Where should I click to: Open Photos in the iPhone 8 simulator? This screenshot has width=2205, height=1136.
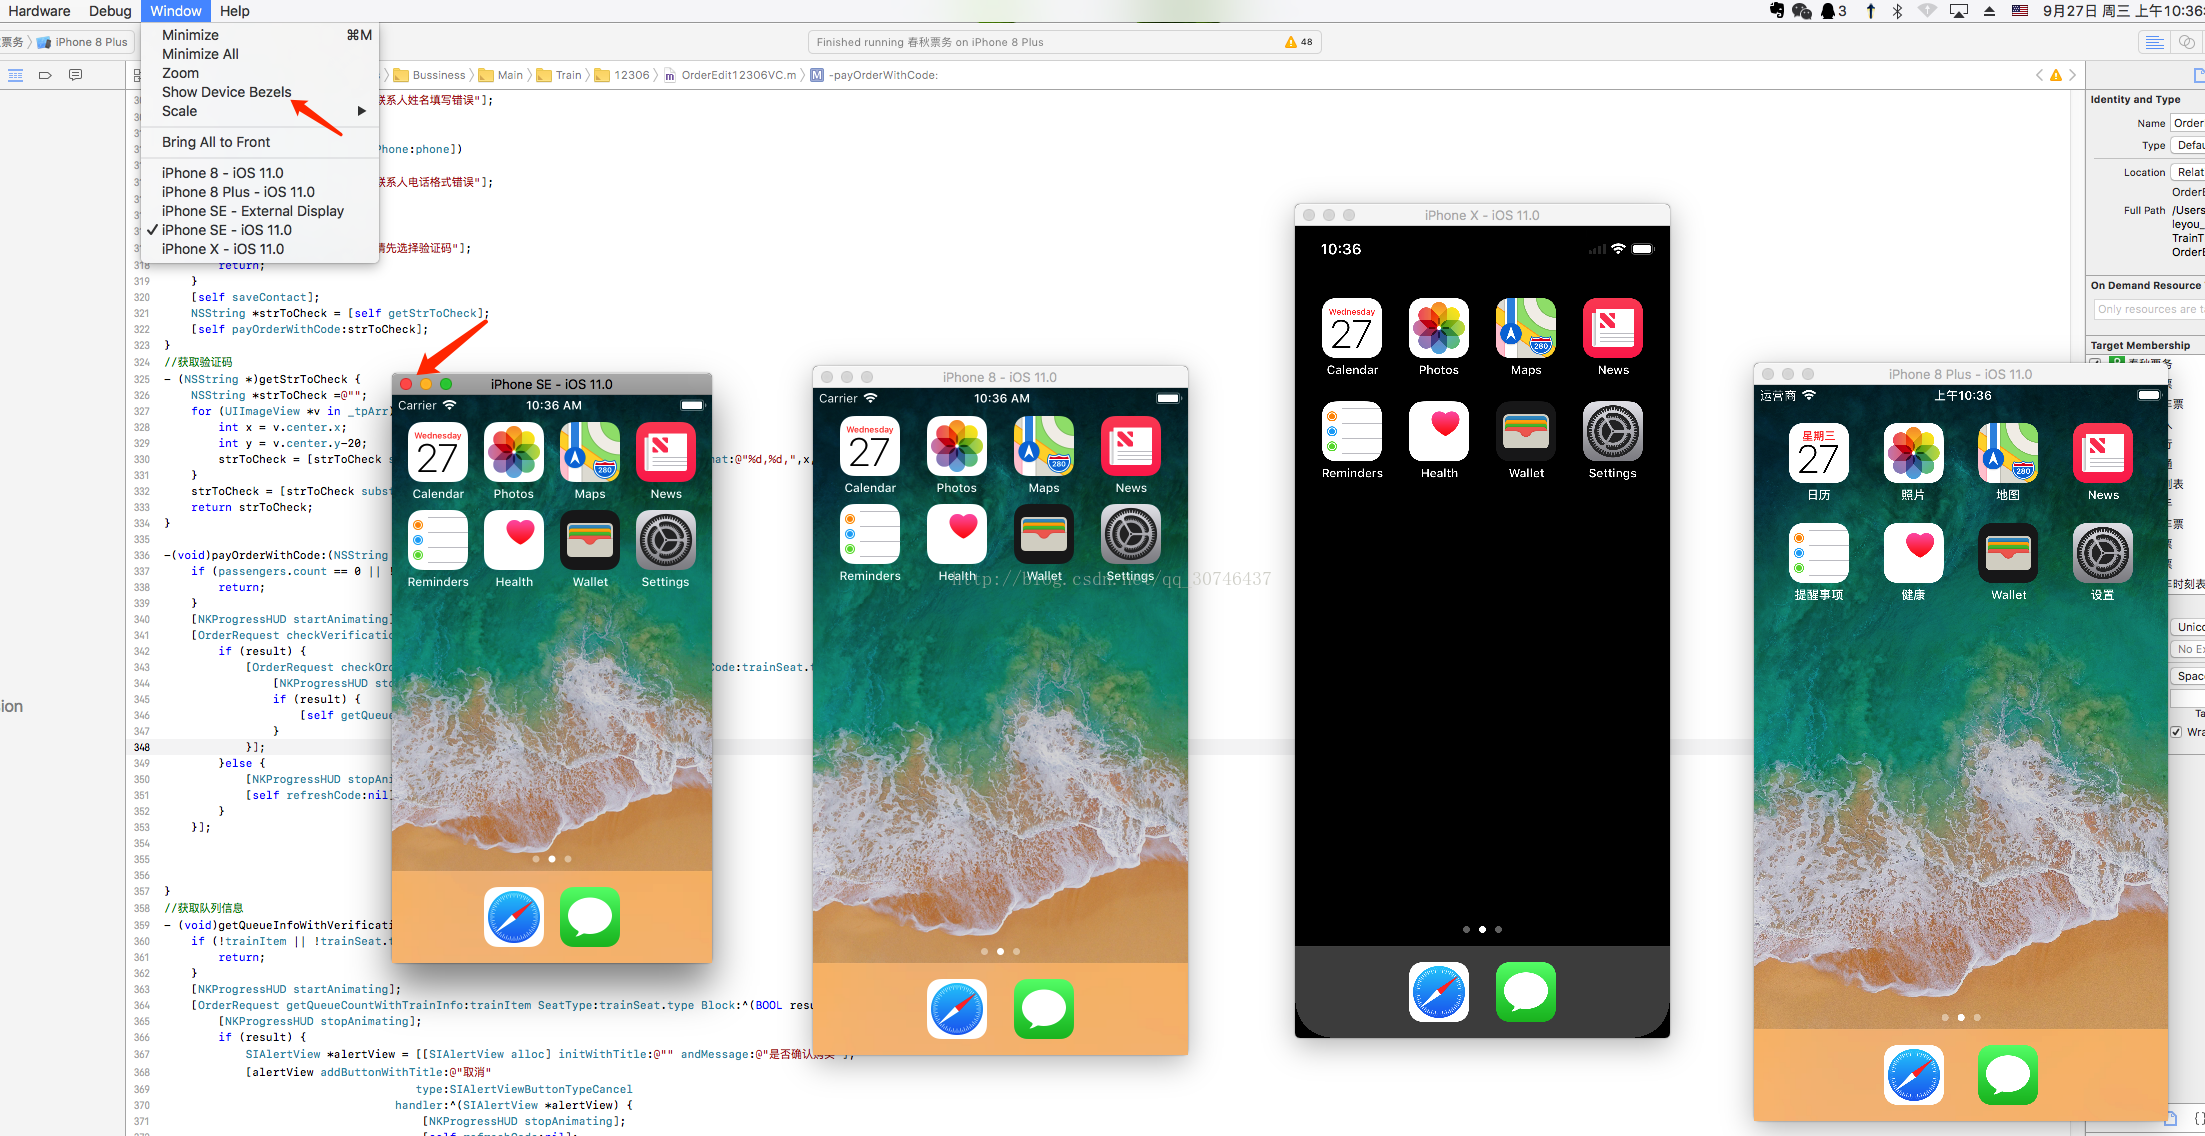pyautogui.click(x=957, y=446)
